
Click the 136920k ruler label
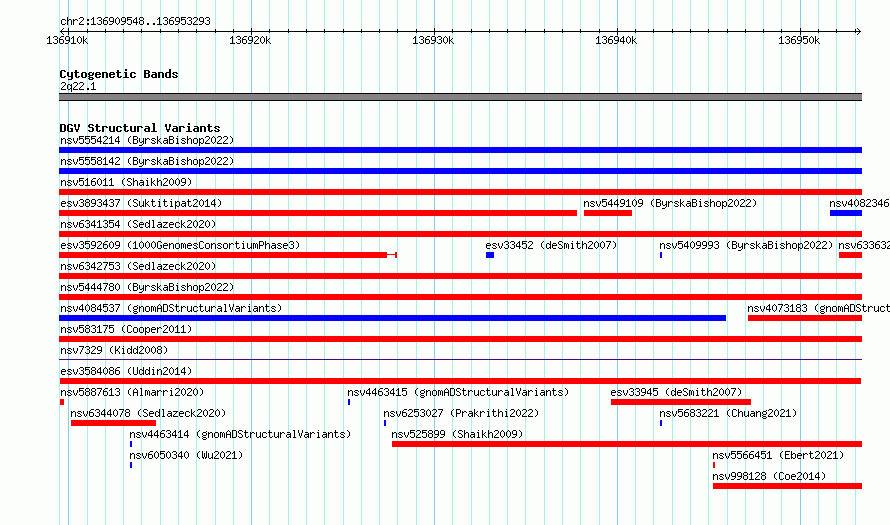tap(250, 40)
